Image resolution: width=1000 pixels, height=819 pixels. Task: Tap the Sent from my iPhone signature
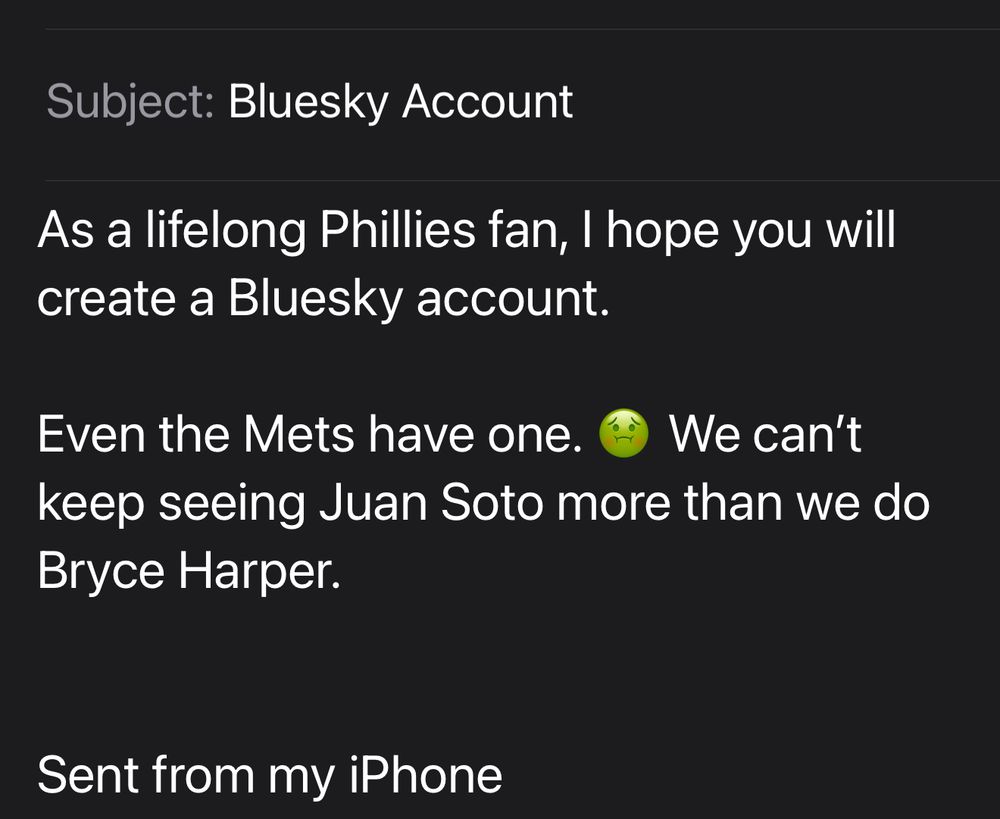pos(270,776)
